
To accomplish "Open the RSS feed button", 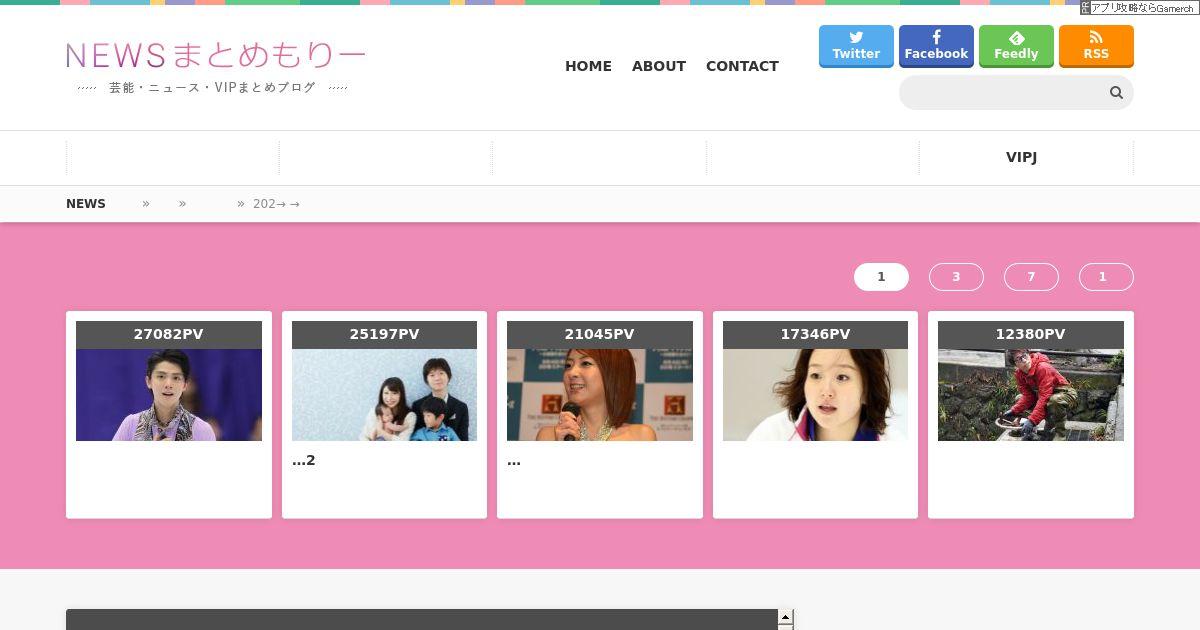I will pyautogui.click(x=1096, y=46).
